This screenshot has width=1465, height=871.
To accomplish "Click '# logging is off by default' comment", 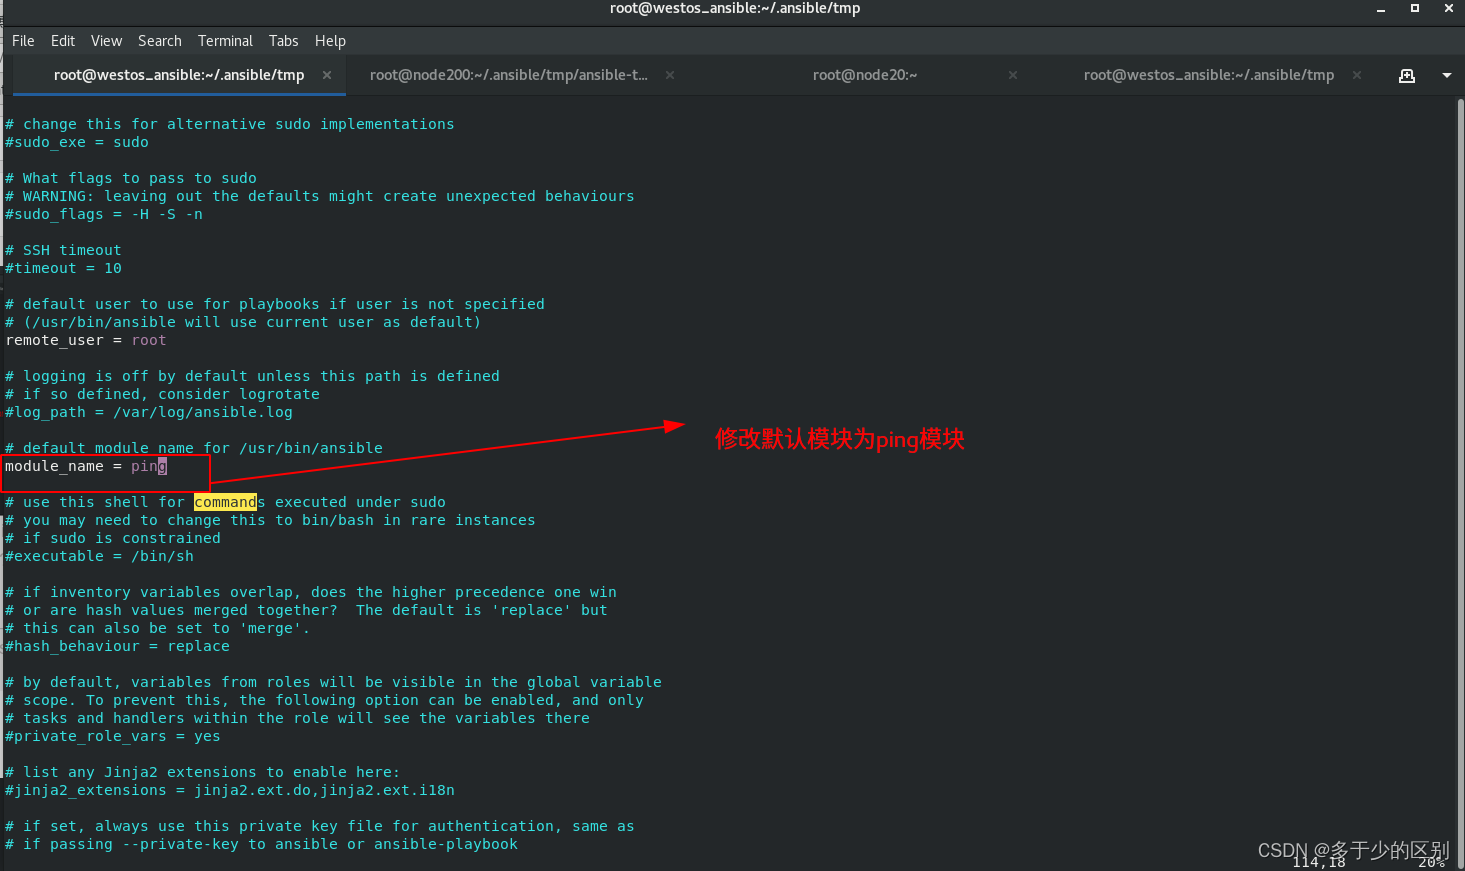I will [252, 376].
